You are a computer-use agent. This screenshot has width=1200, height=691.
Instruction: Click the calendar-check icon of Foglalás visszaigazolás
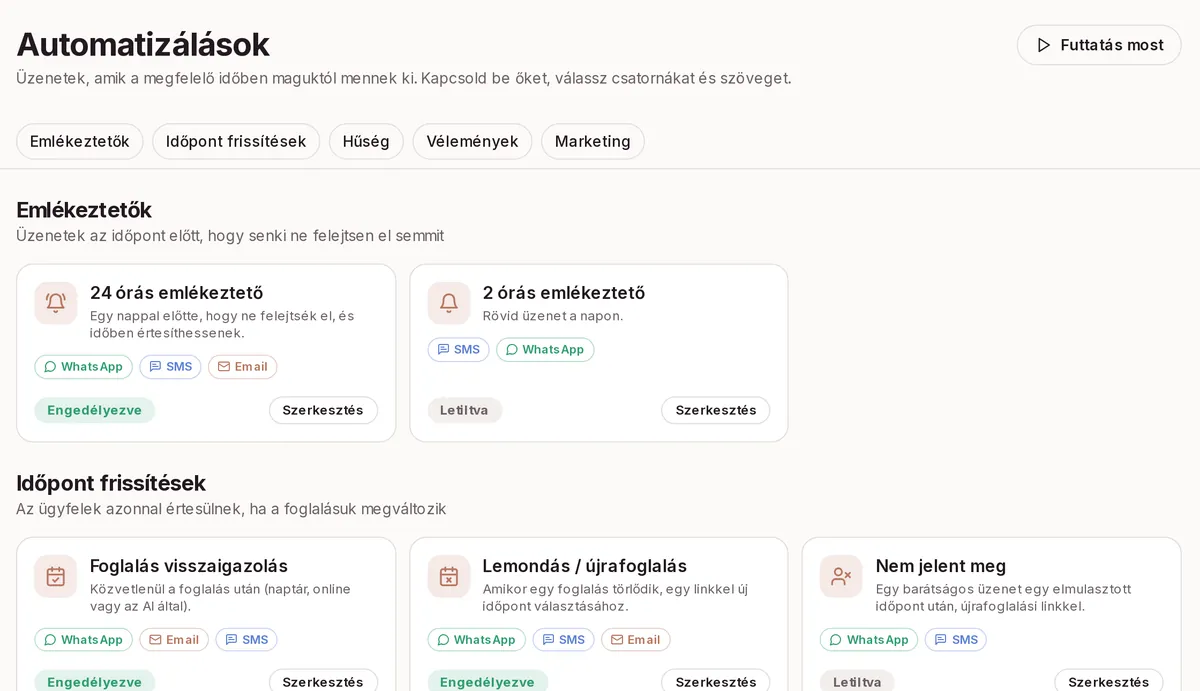56,576
